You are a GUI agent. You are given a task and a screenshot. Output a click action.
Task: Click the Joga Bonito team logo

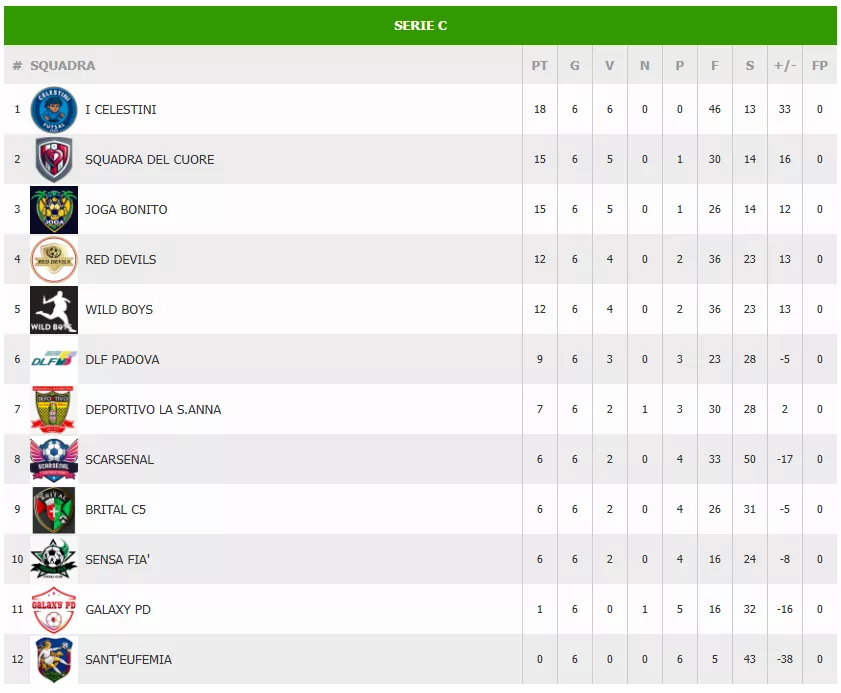tap(54, 210)
